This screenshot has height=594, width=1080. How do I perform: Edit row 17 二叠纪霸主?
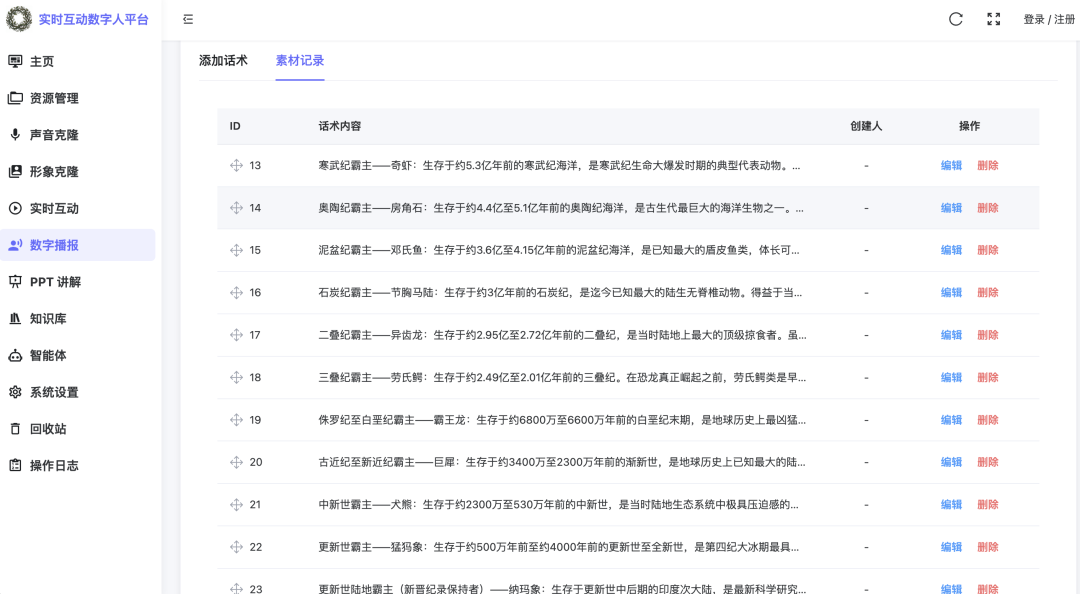coord(951,335)
